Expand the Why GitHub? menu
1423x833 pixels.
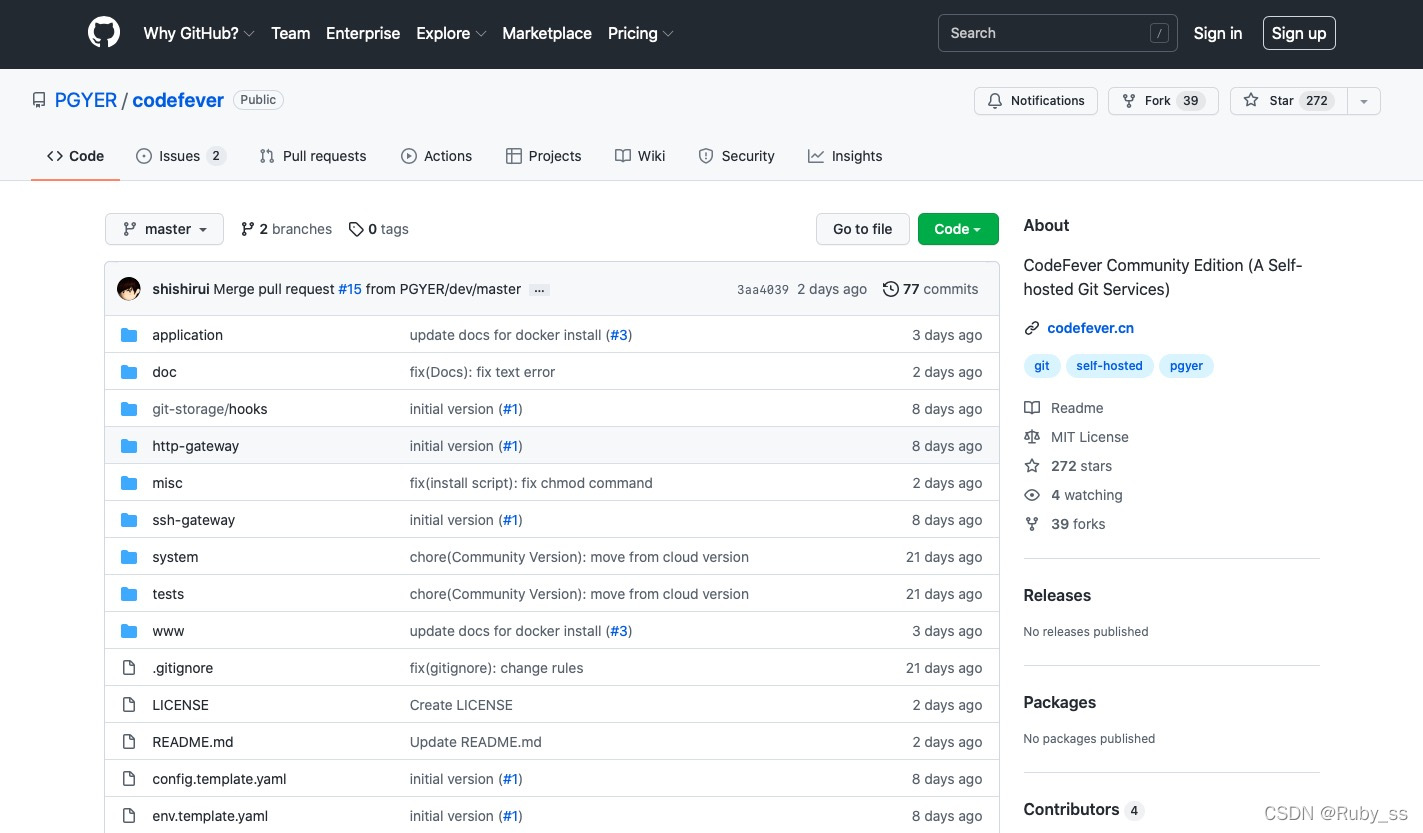199,33
